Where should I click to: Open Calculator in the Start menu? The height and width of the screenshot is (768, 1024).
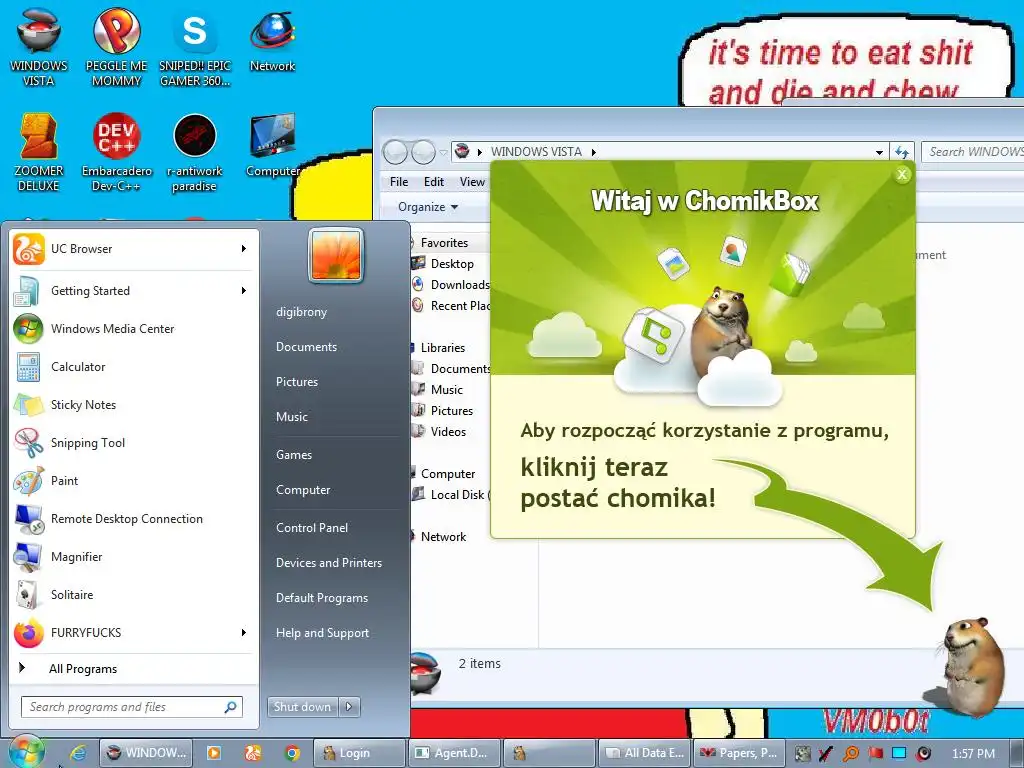[133, 366]
